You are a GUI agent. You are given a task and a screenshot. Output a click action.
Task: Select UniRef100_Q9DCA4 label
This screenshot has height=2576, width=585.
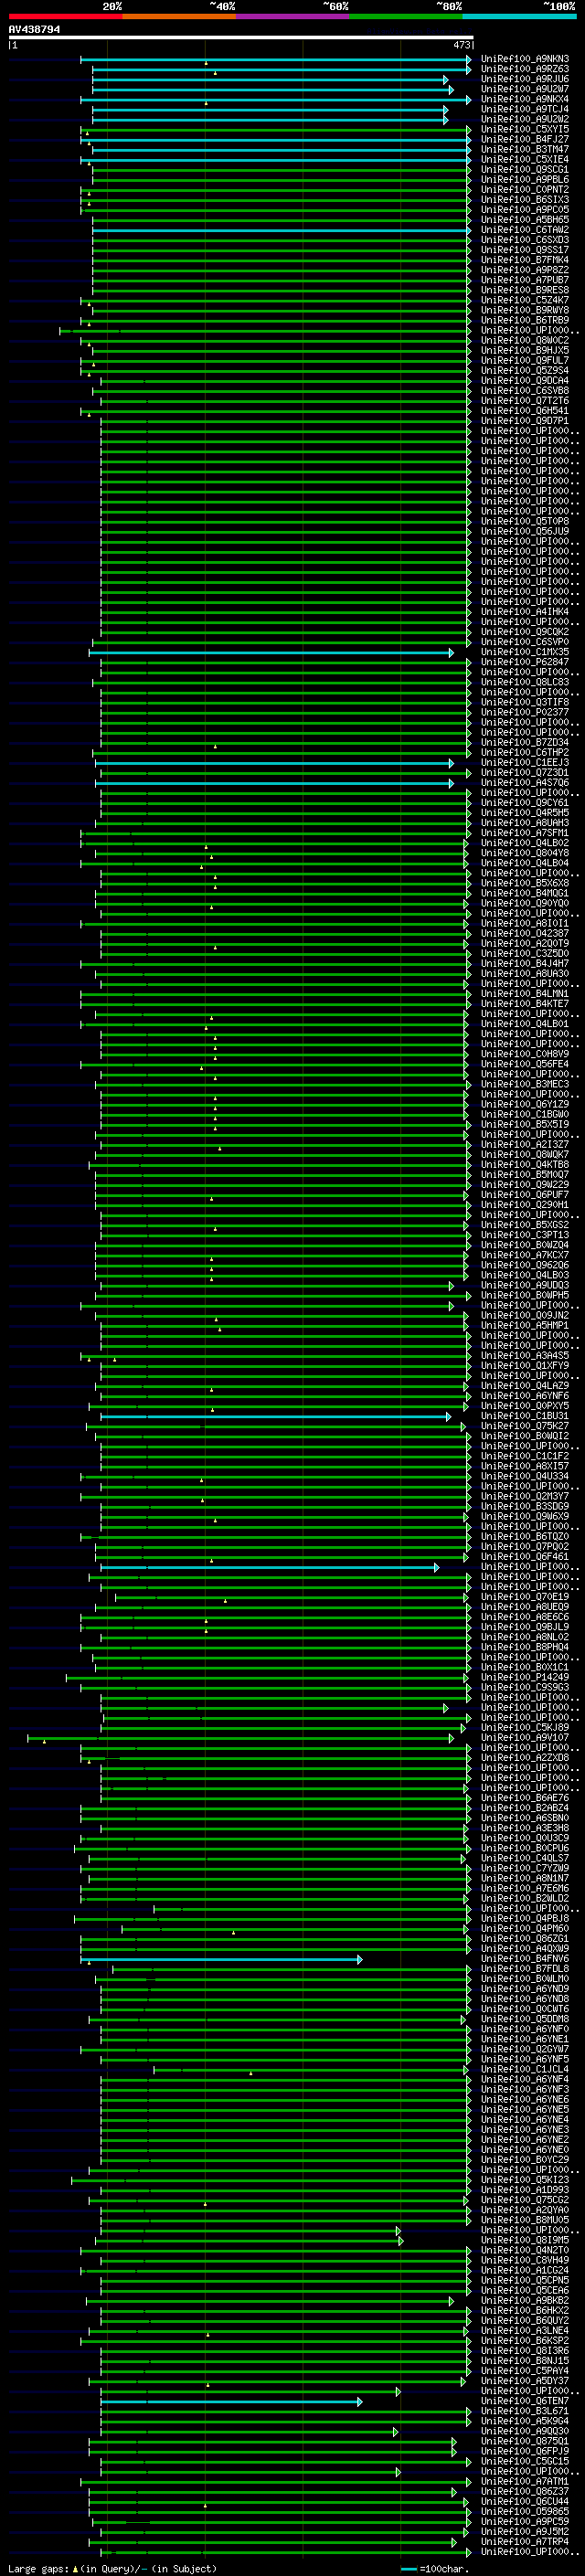(525, 380)
